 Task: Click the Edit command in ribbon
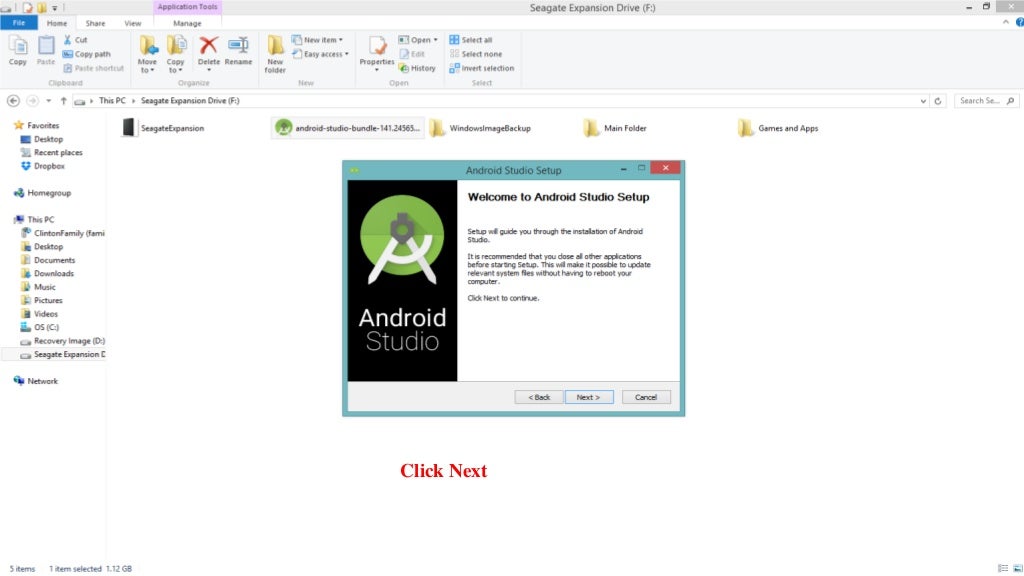point(412,54)
